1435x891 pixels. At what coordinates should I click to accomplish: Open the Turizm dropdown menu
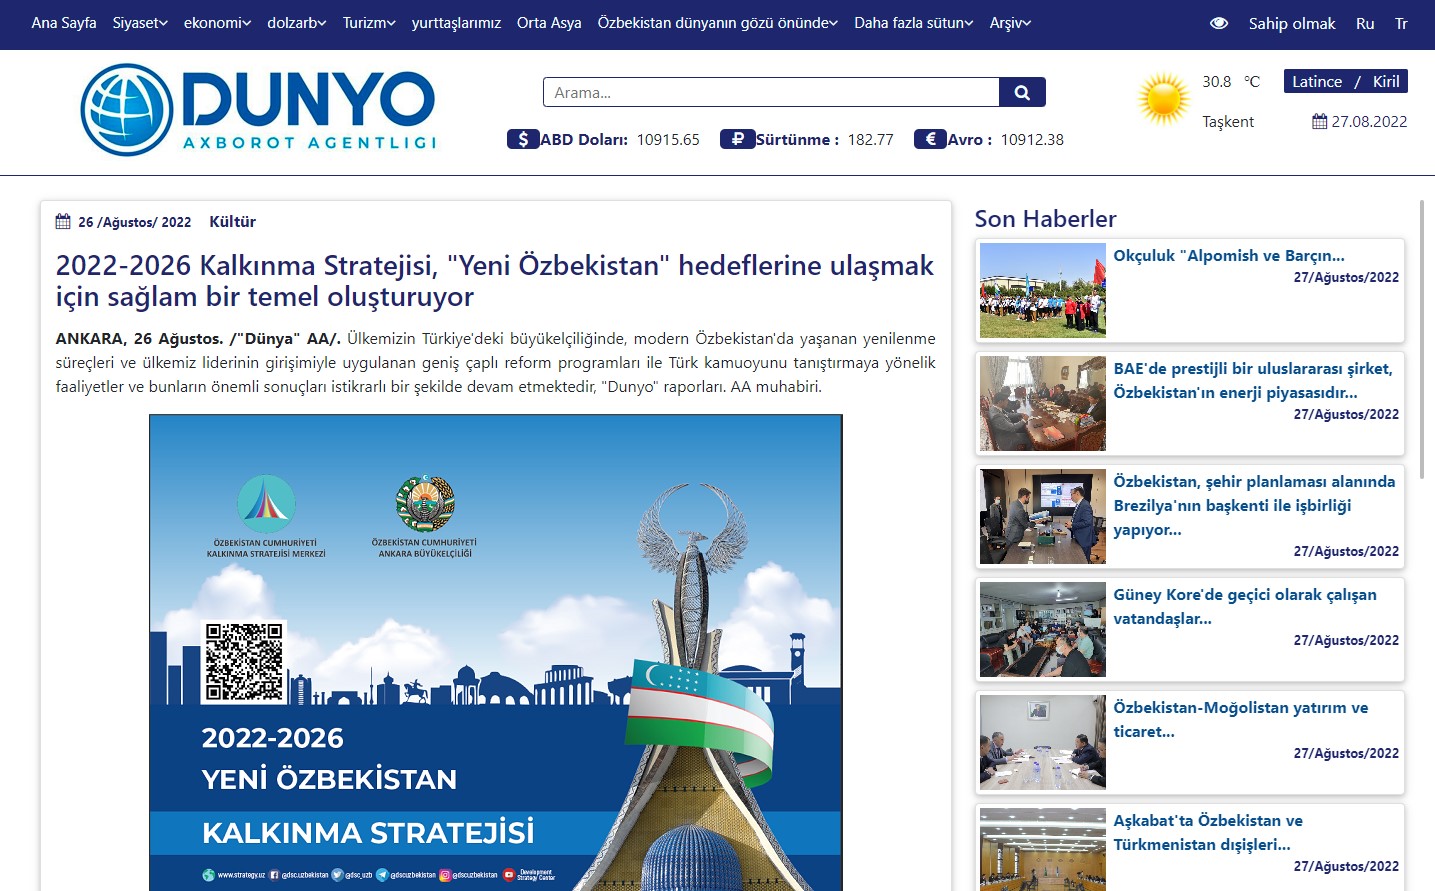tap(369, 23)
